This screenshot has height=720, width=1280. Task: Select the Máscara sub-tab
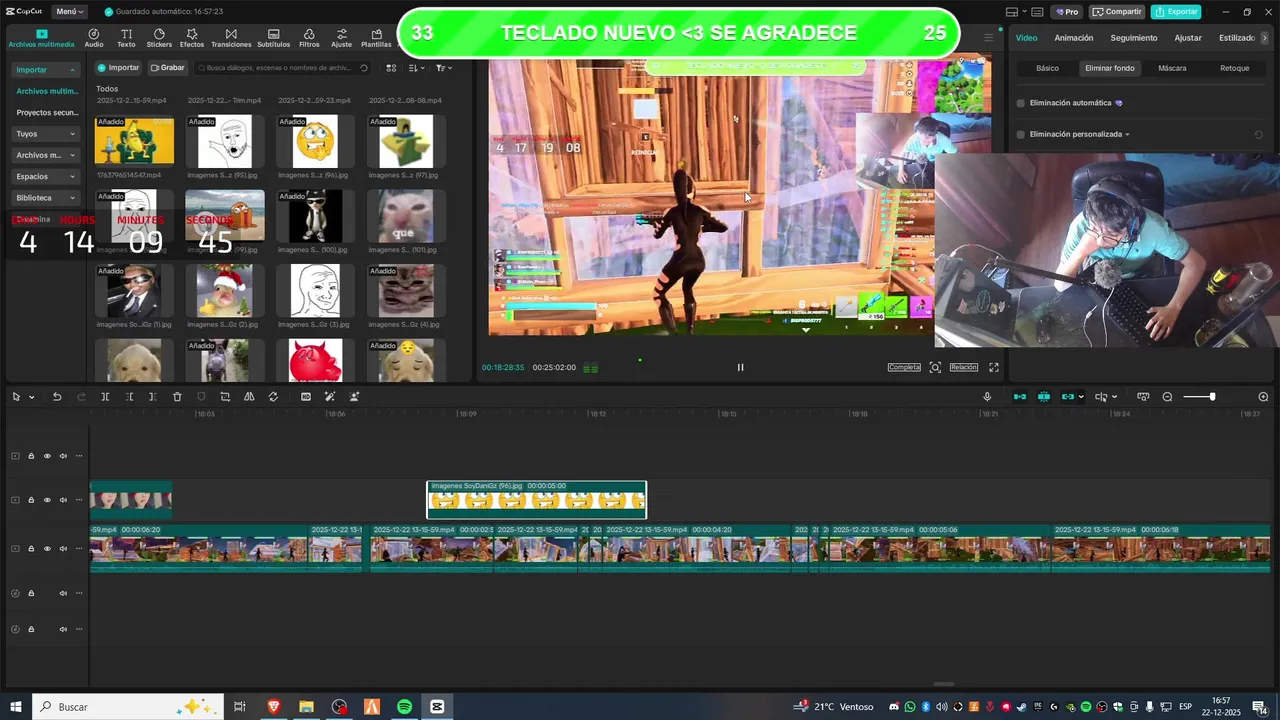click(x=1172, y=68)
